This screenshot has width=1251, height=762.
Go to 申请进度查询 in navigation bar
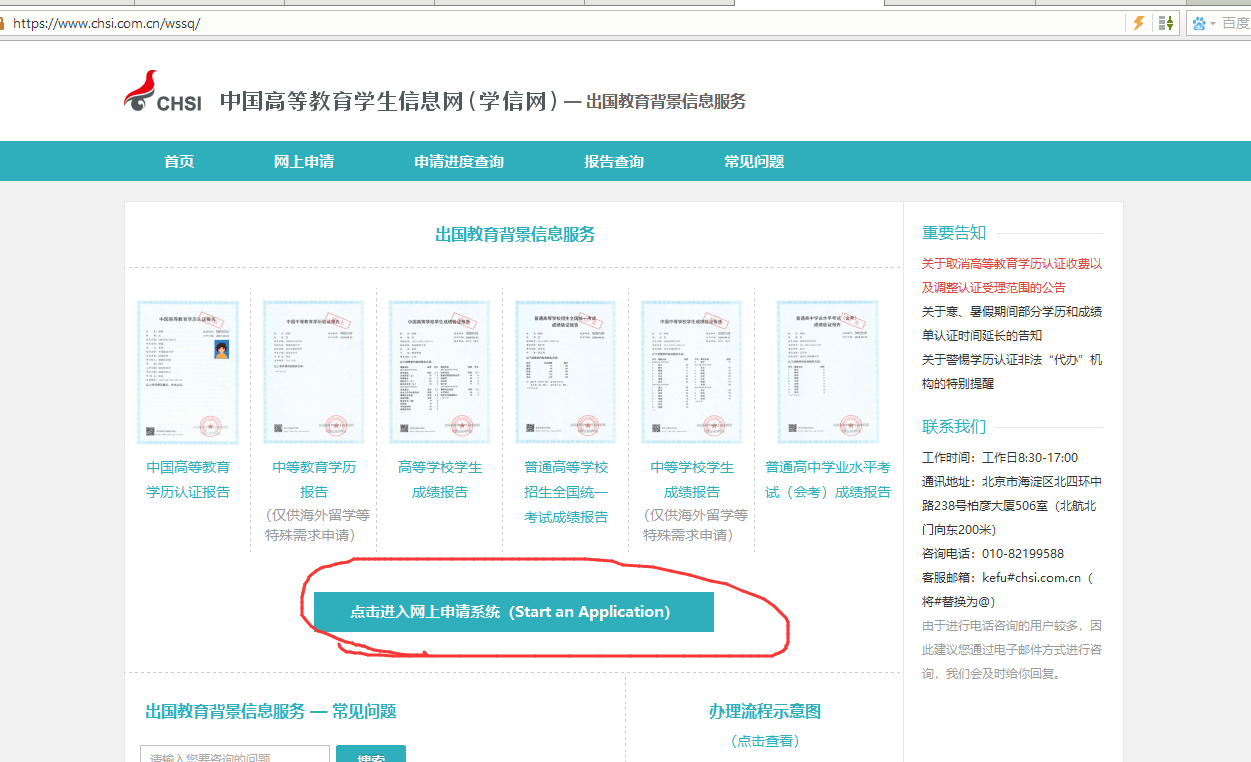(459, 161)
